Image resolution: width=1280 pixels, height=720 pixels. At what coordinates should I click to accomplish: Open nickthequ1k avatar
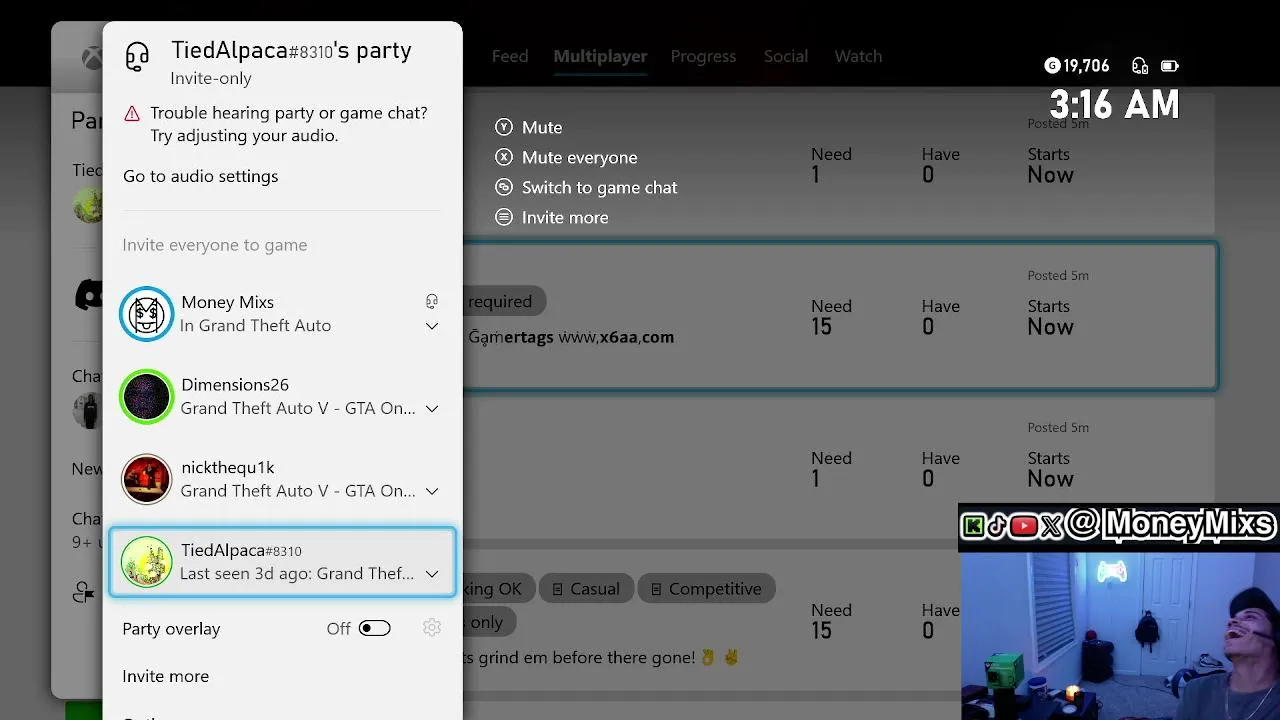(147, 479)
